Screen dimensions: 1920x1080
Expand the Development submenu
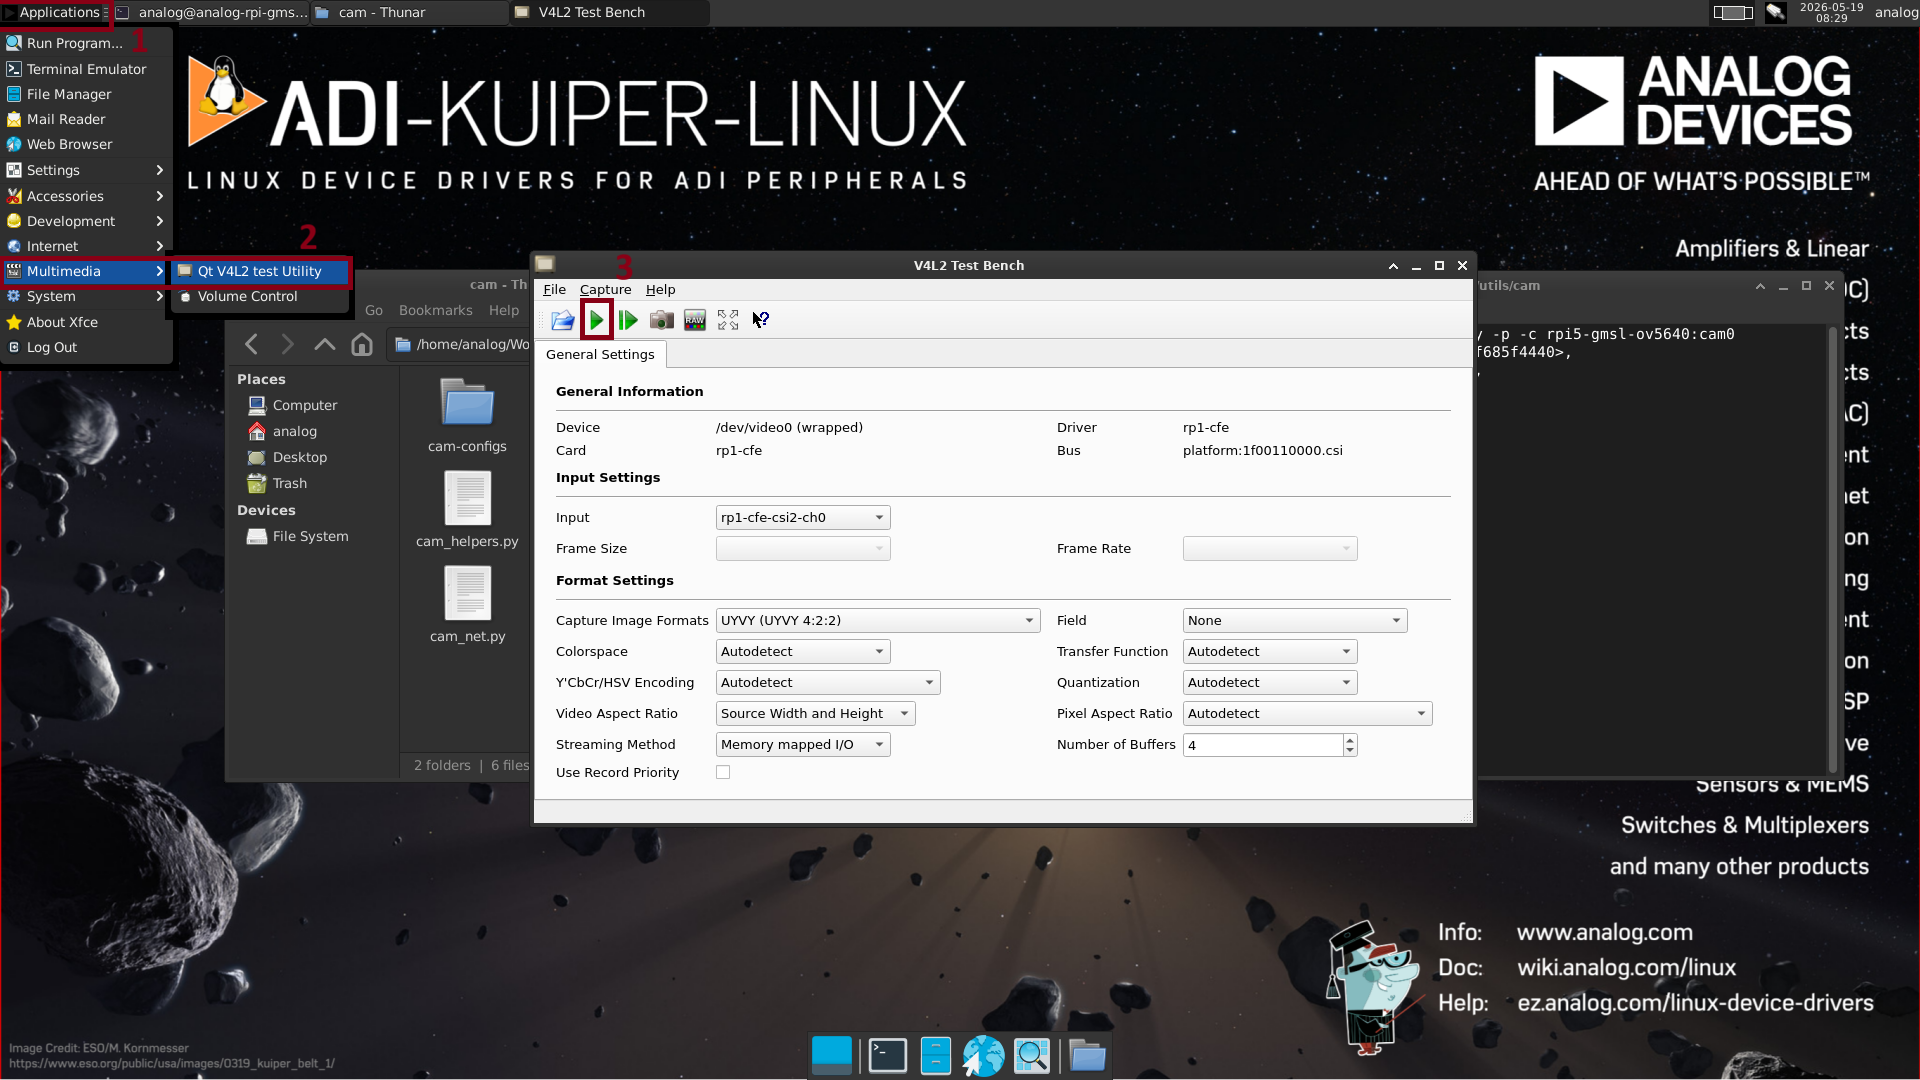click(86, 221)
